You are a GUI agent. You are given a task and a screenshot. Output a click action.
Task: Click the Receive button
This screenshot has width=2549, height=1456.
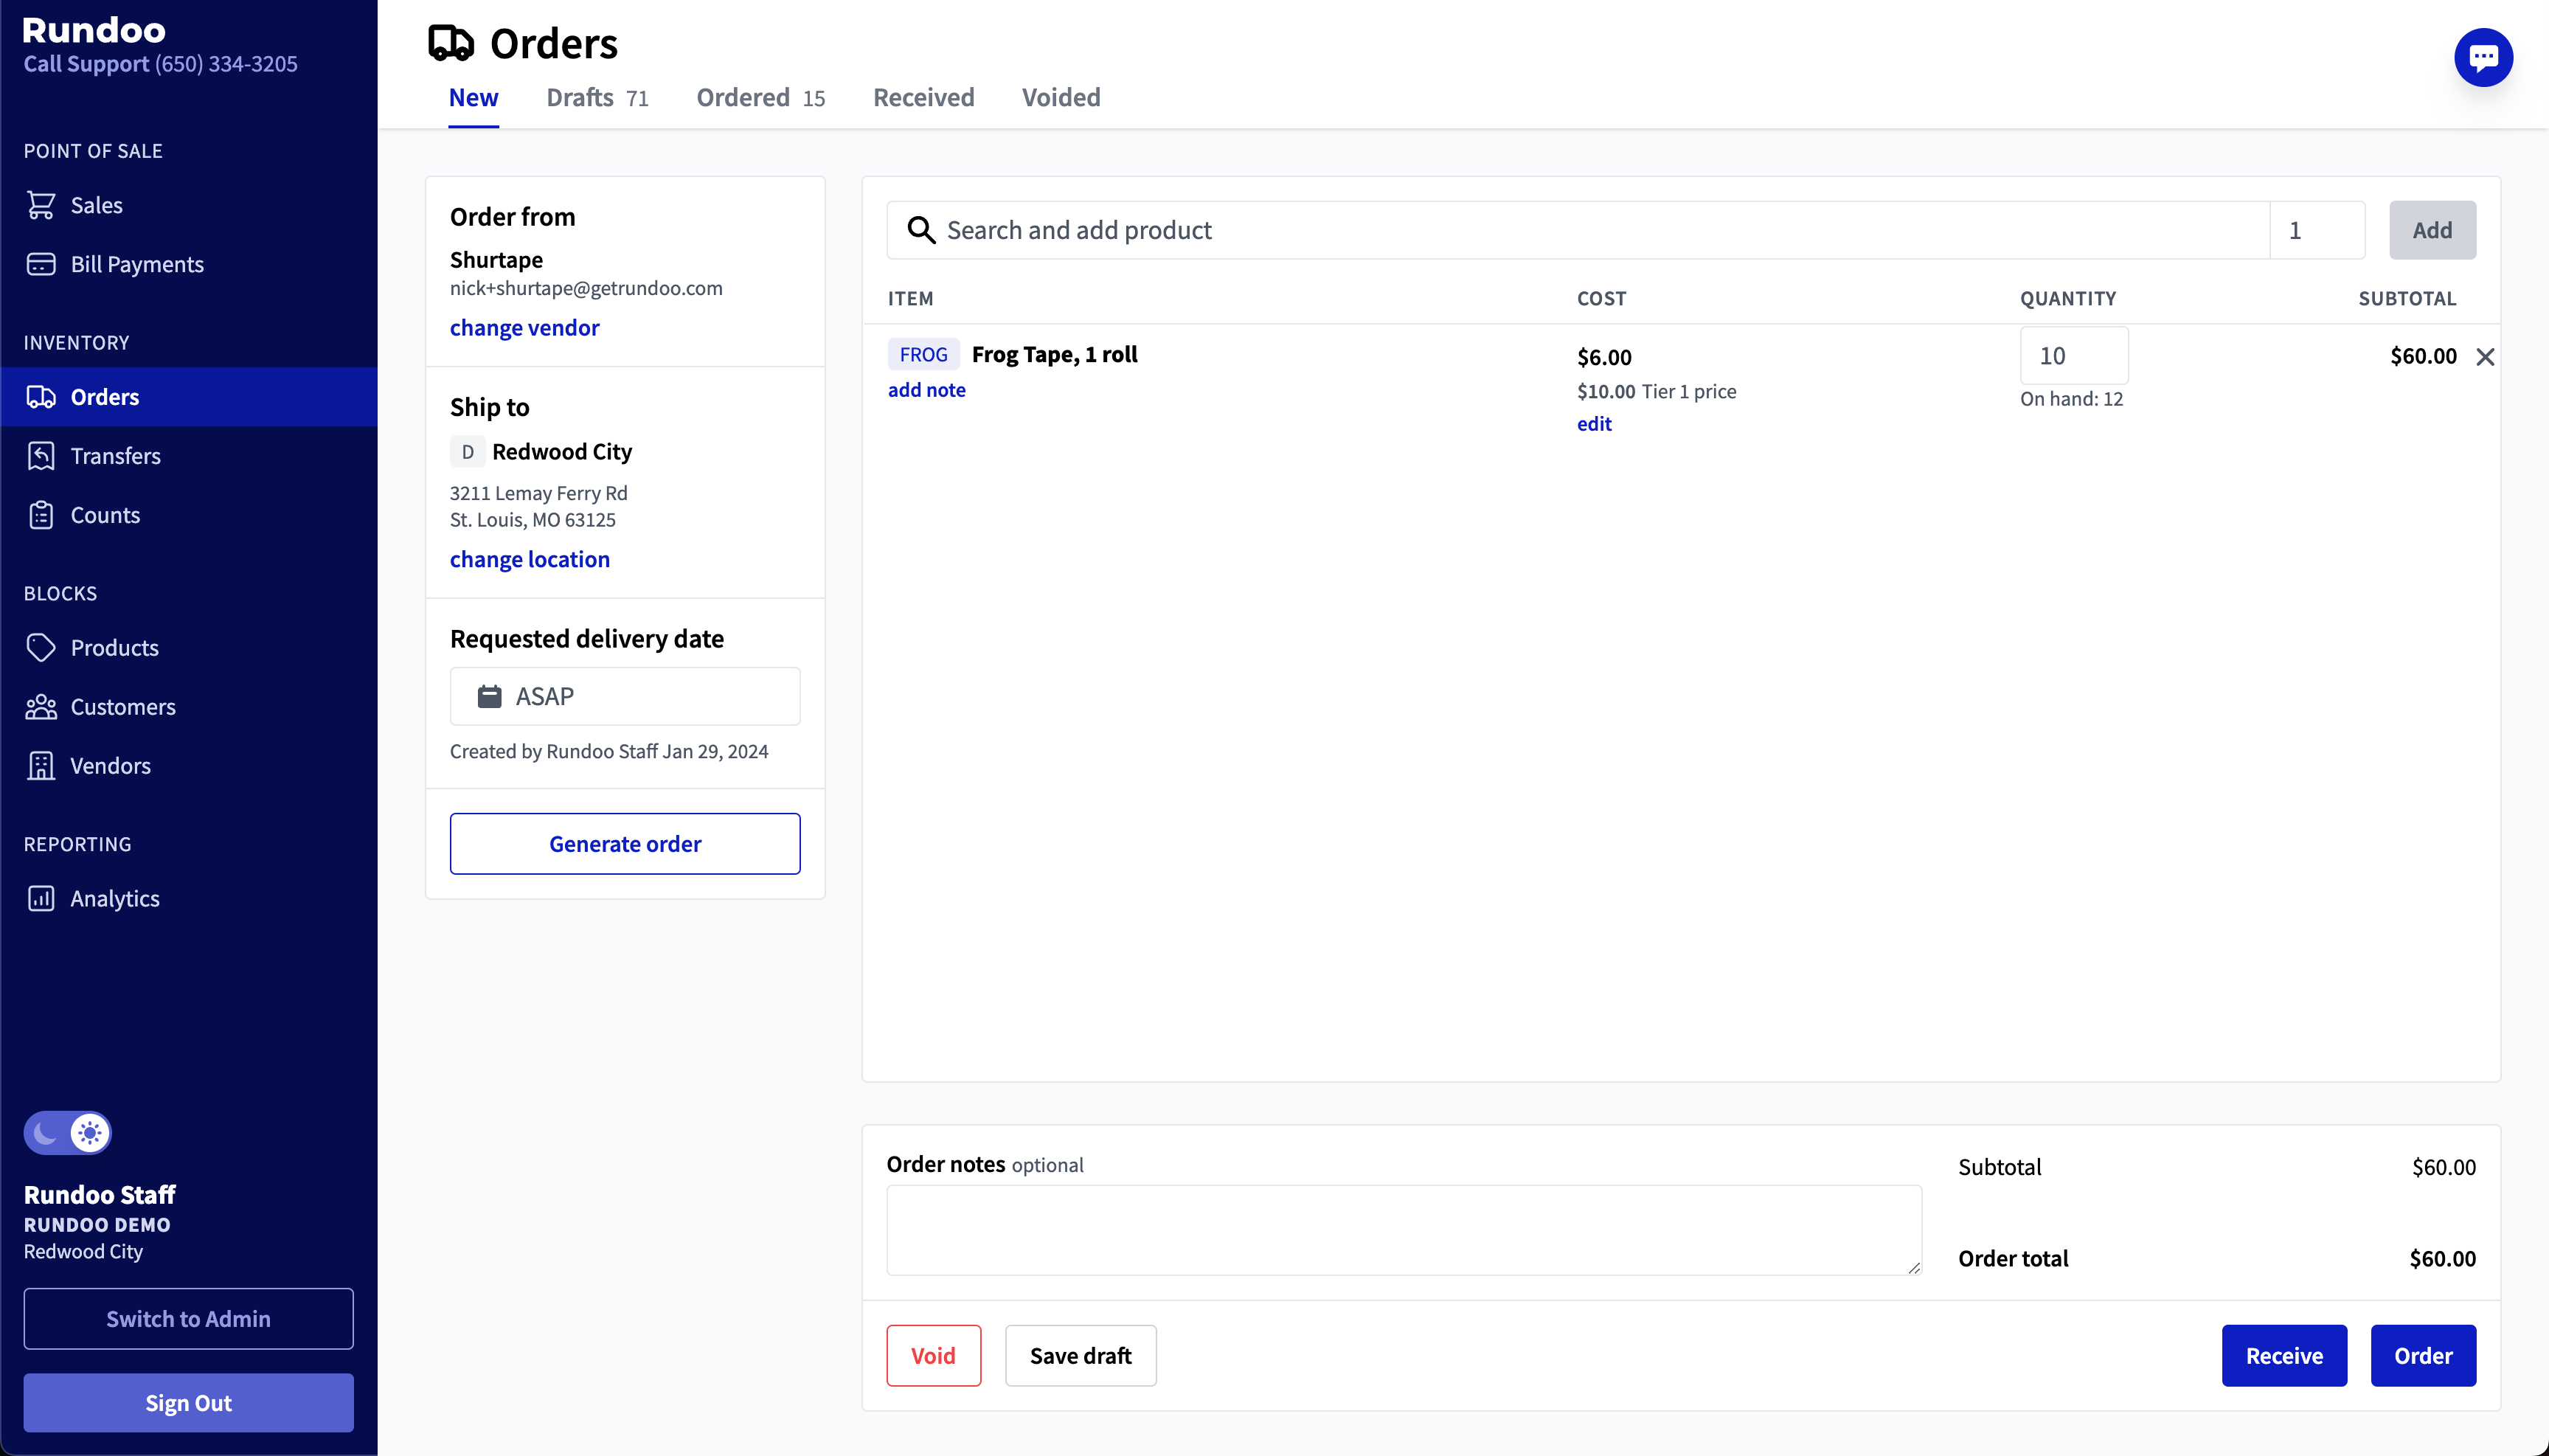(2284, 1356)
